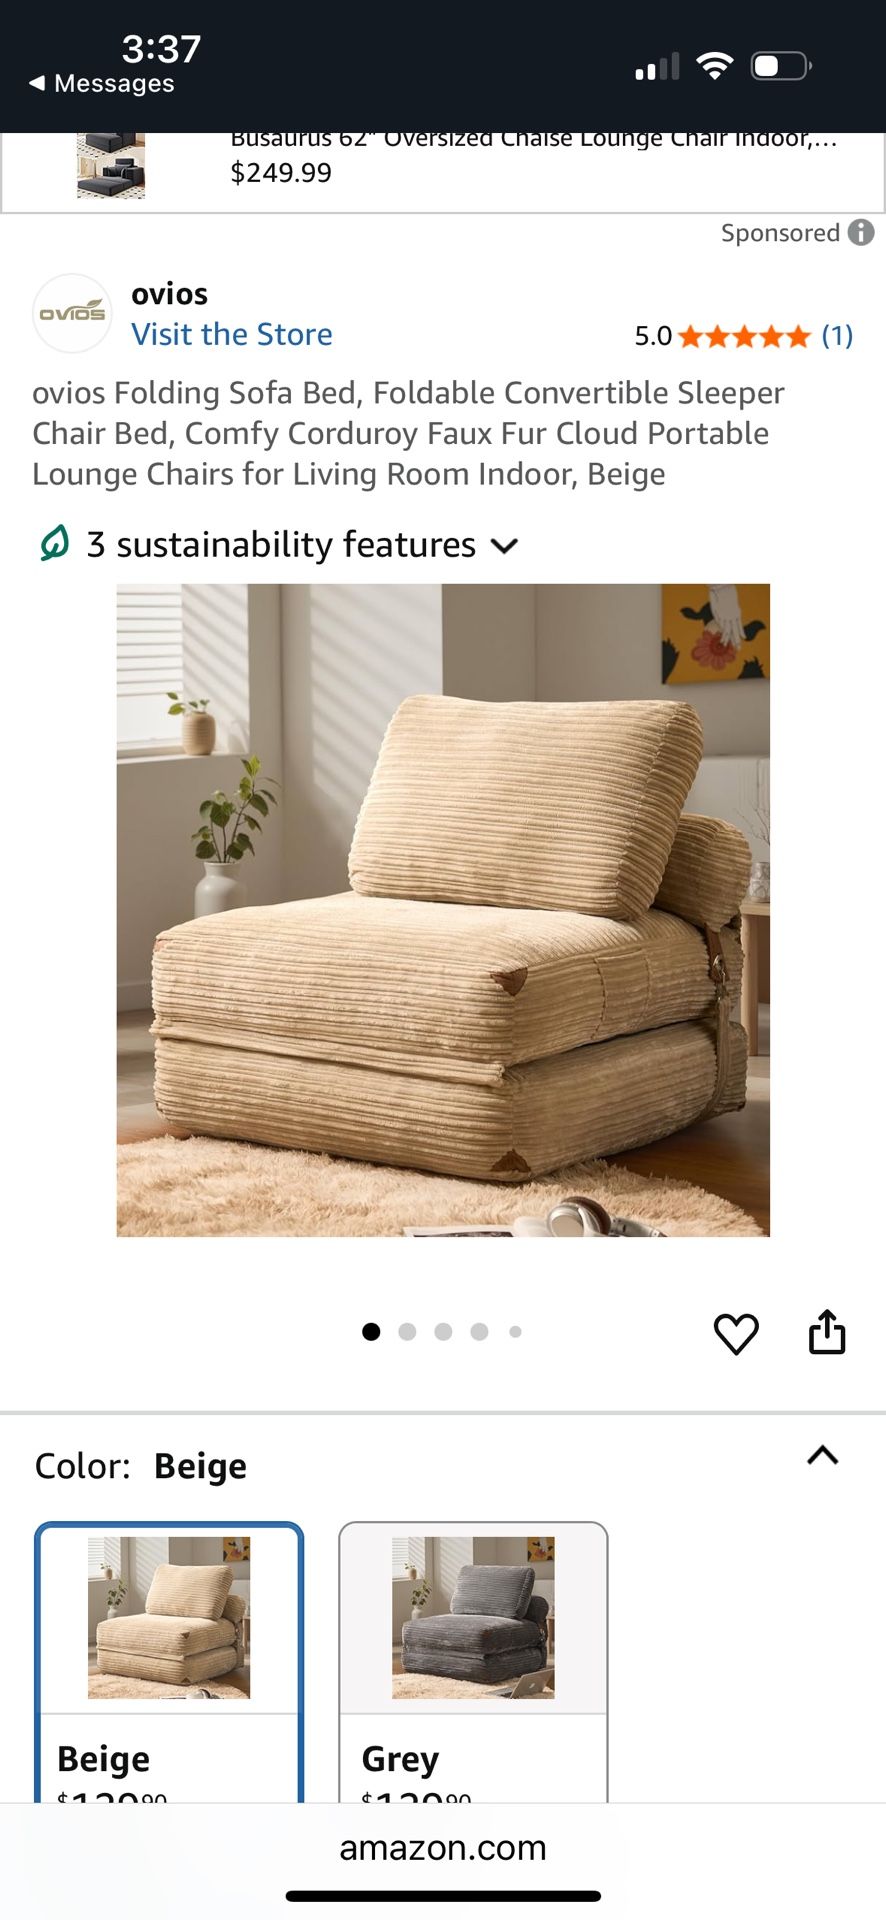Open the main beige sofa bed image
Image resolution: width=886 pixels, height=1920 pixels.
(443, 910)
